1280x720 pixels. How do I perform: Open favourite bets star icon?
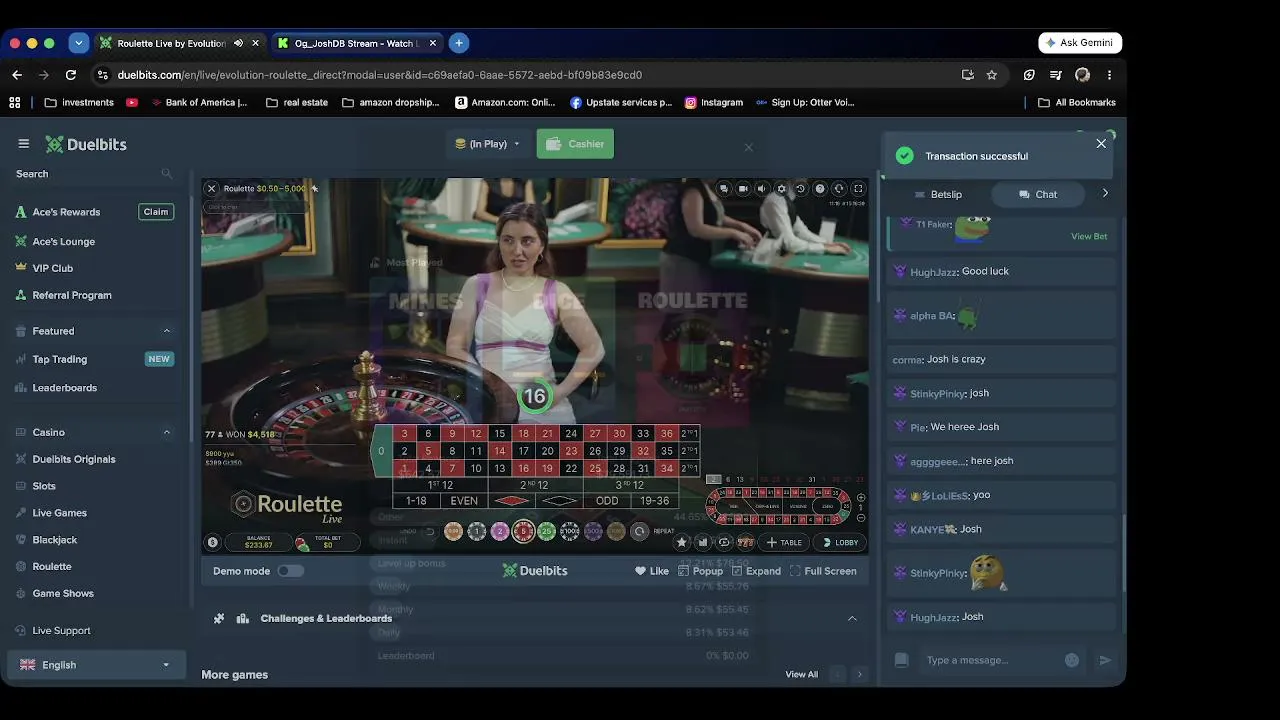coord(682,542)
